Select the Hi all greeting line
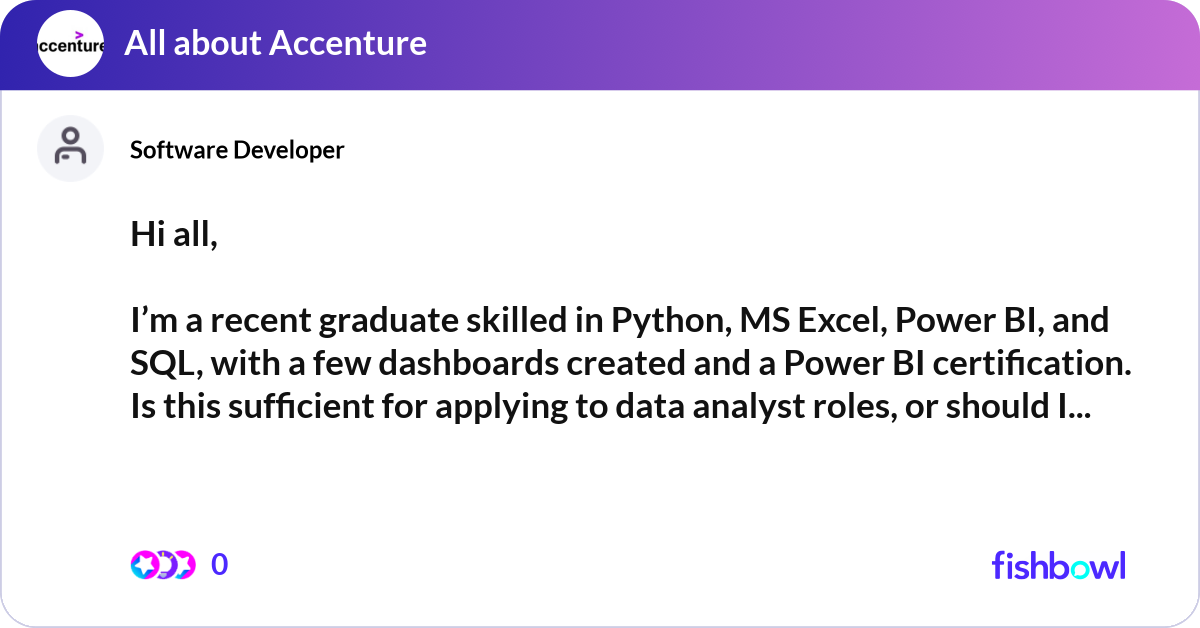 coord(173,234)
